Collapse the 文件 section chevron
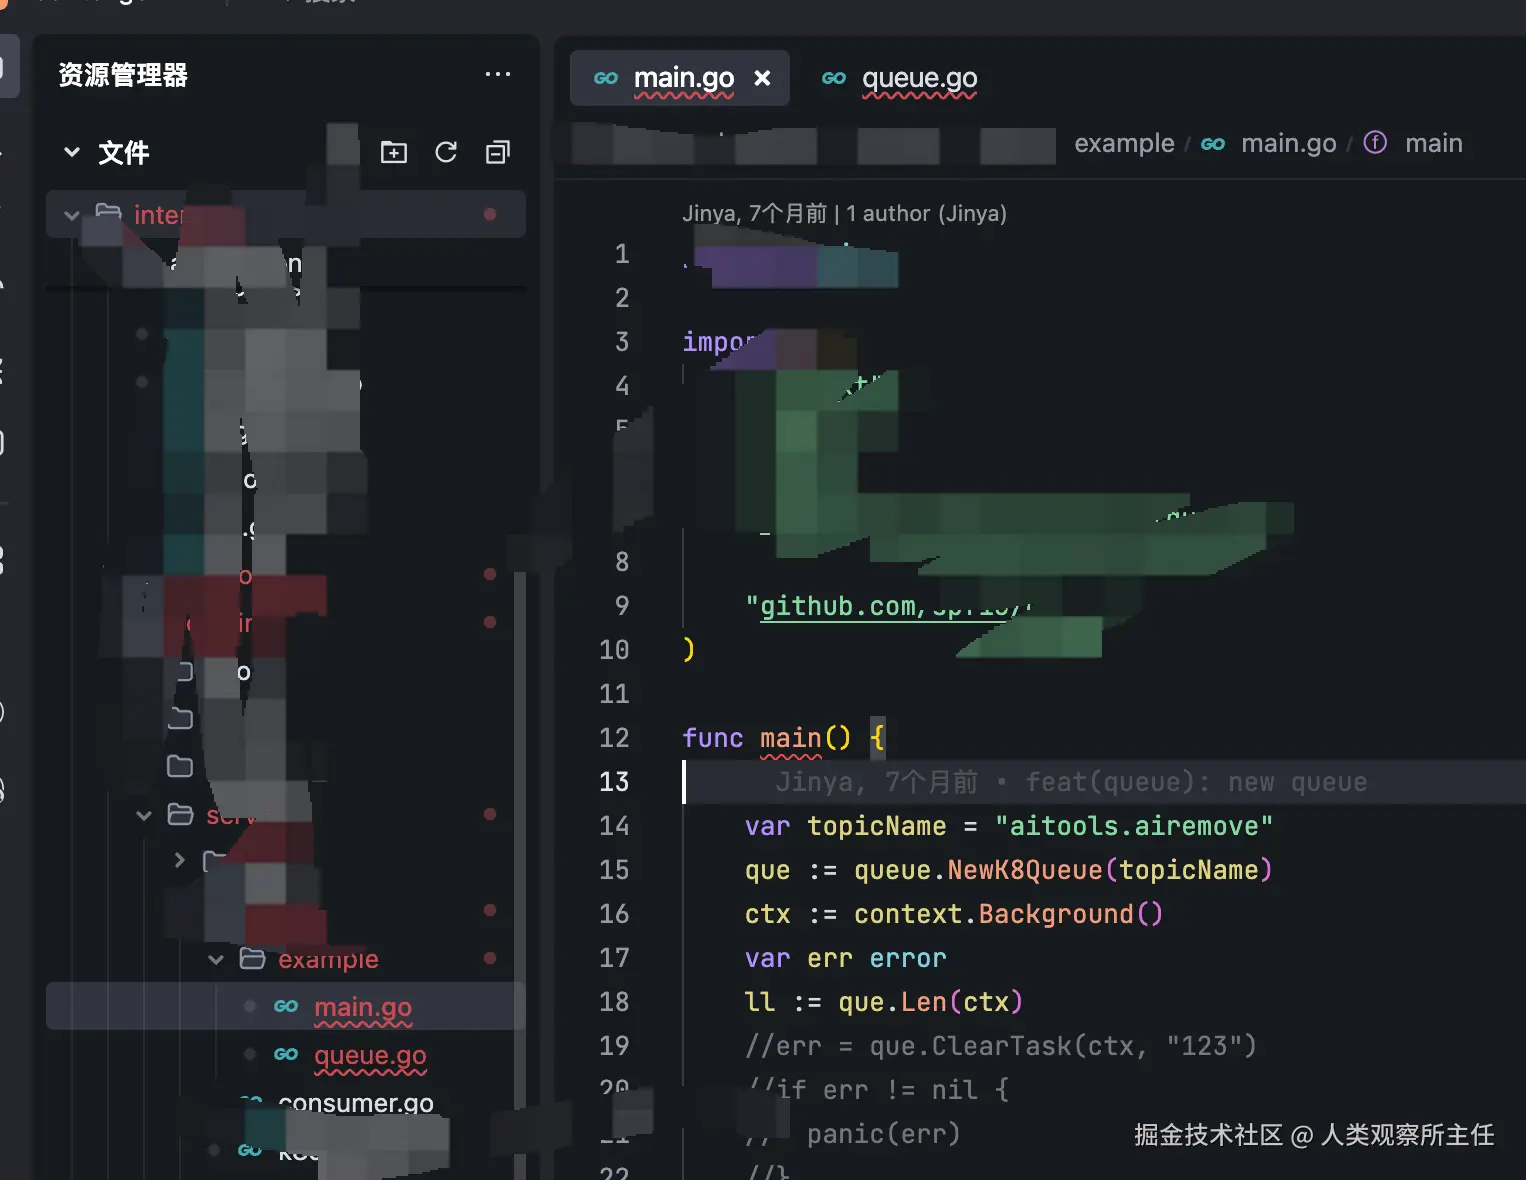Screen dimensions: 1526x1180 72,152
